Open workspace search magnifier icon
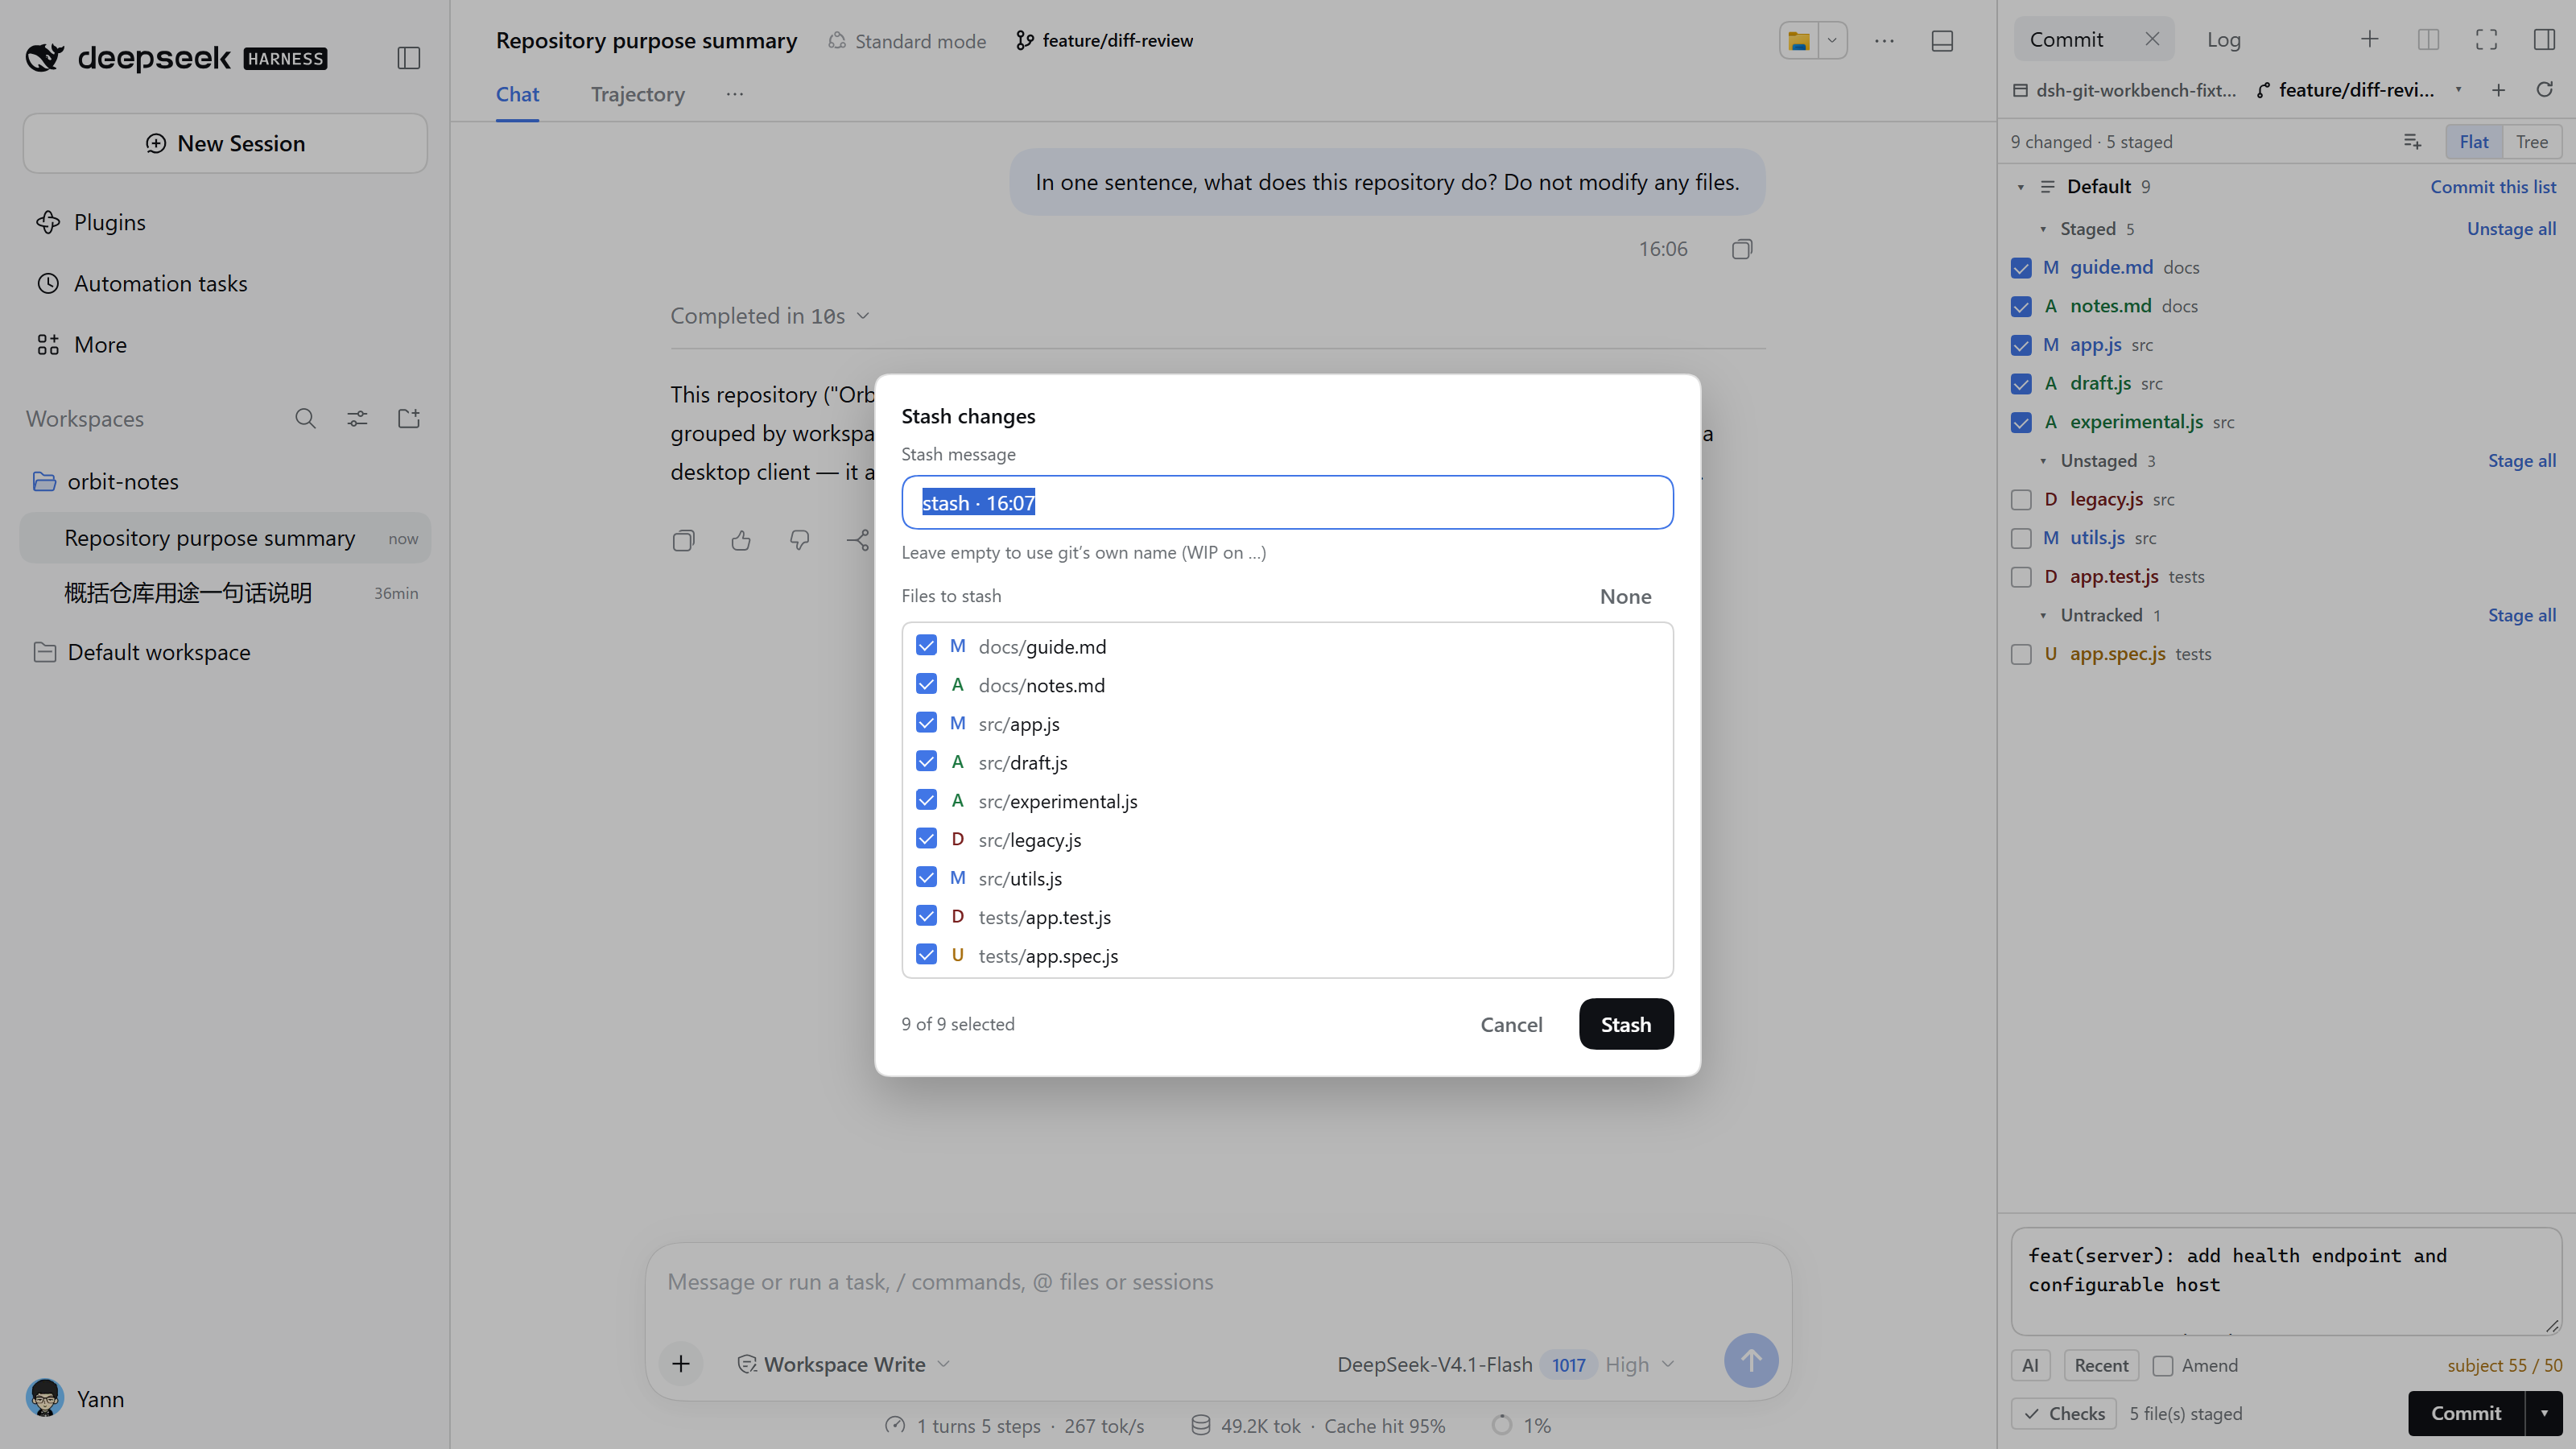Screen dimensions: 2576x1449 [x=305, y=418]
